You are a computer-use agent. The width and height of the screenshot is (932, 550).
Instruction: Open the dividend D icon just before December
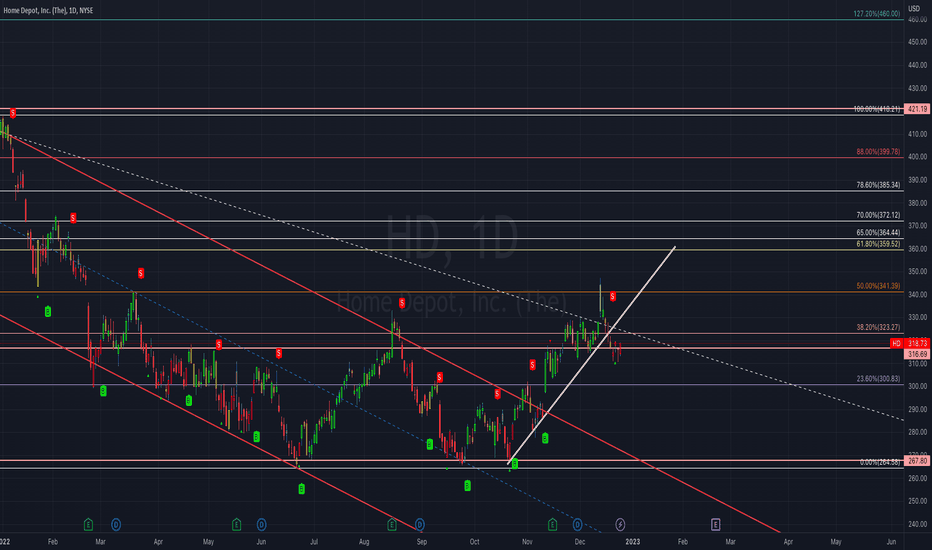(x=577, y=524)
